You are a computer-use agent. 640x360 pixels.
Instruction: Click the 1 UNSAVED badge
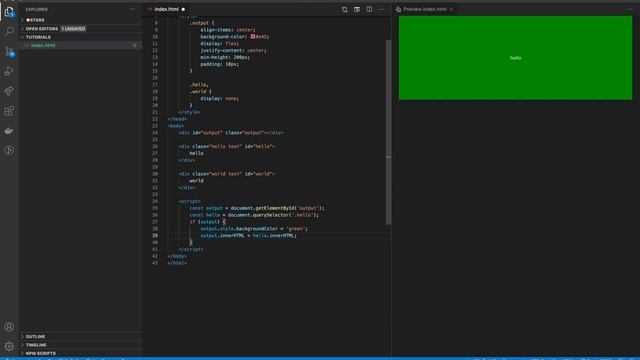point(73,29)
